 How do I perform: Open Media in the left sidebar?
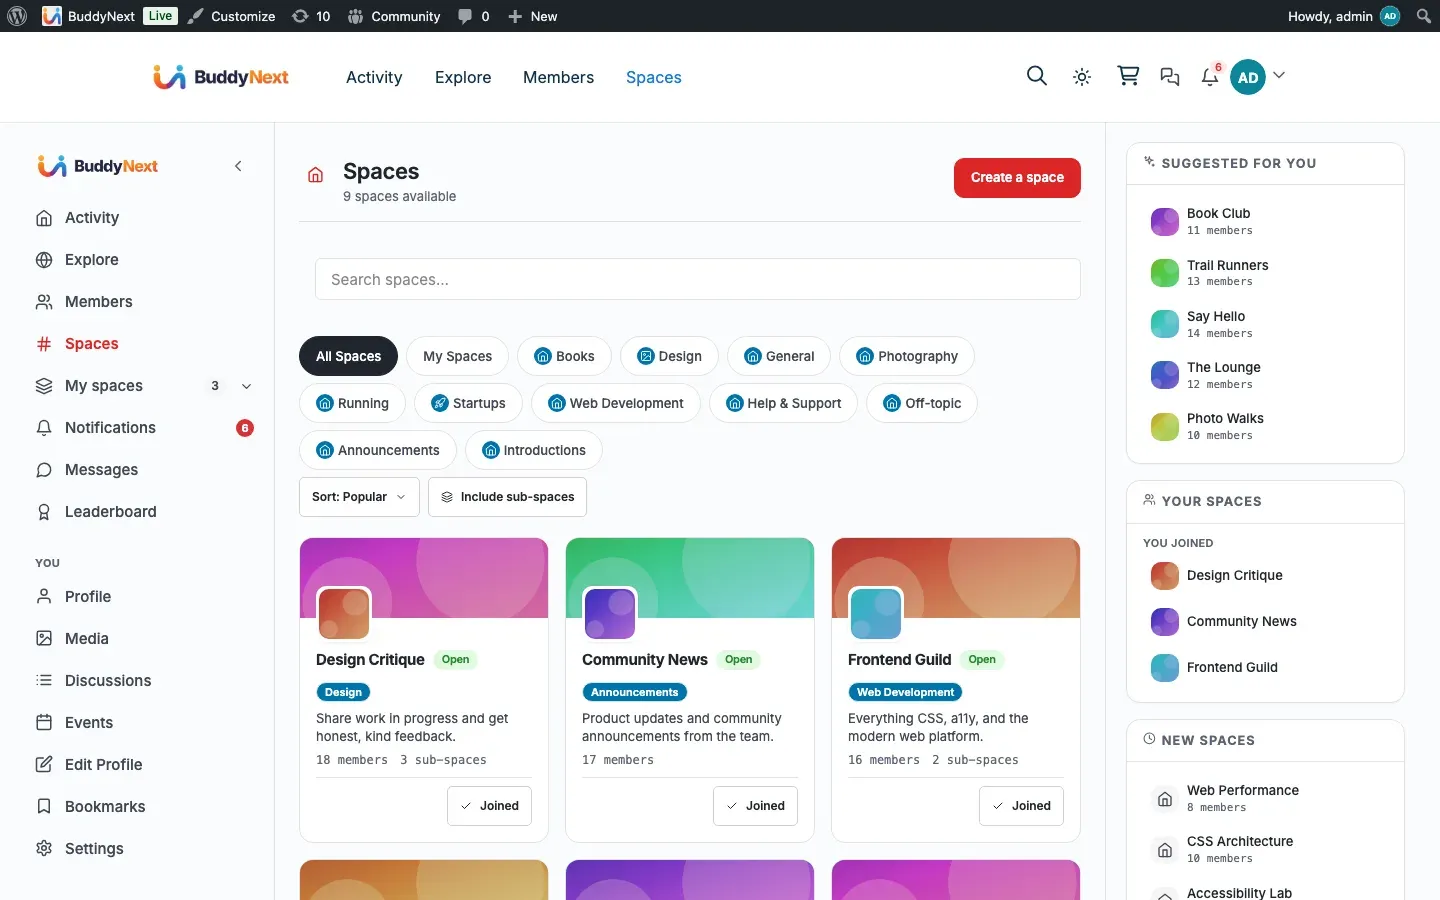click(x=144, y=639)
